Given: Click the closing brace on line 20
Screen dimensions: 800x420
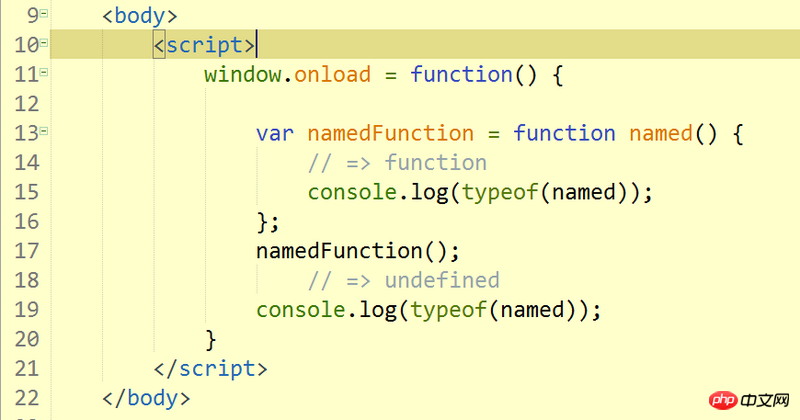Looking at the screenshot, I should click(211, 340).
